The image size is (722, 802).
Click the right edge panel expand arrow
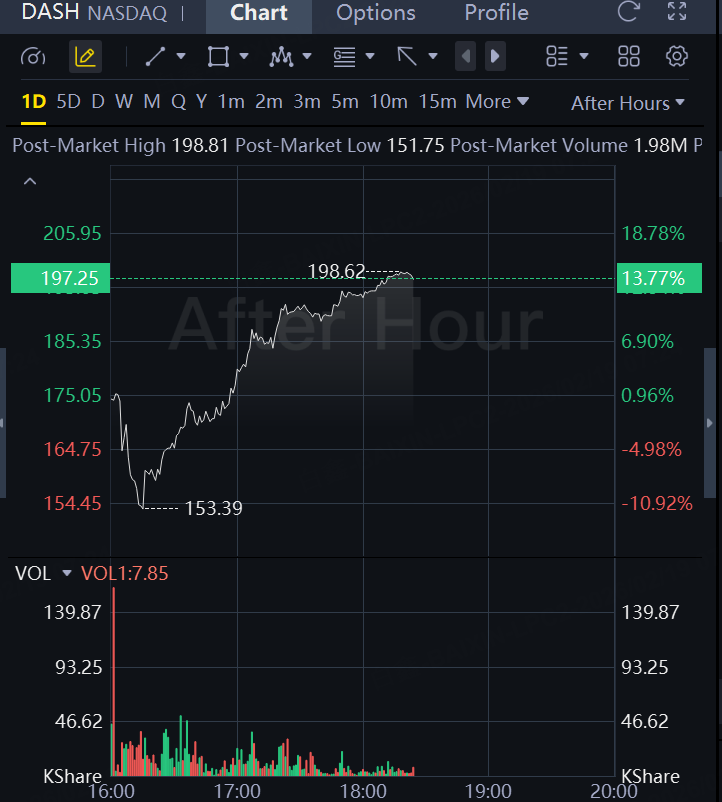pos(710,423)
